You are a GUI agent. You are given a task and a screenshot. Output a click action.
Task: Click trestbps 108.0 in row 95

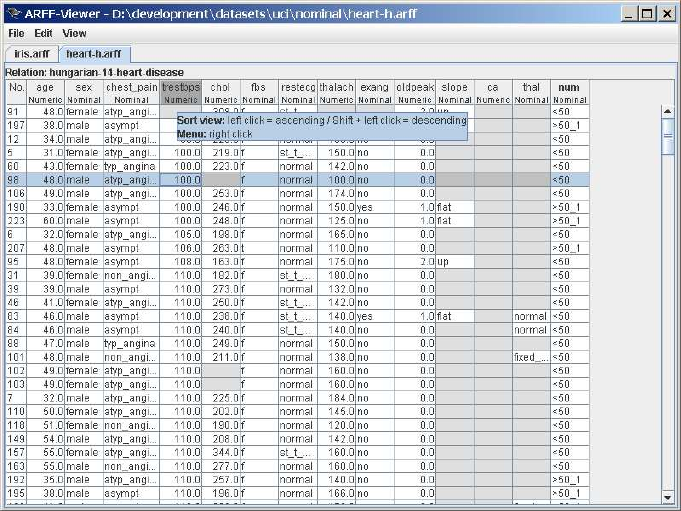[181, 262]
